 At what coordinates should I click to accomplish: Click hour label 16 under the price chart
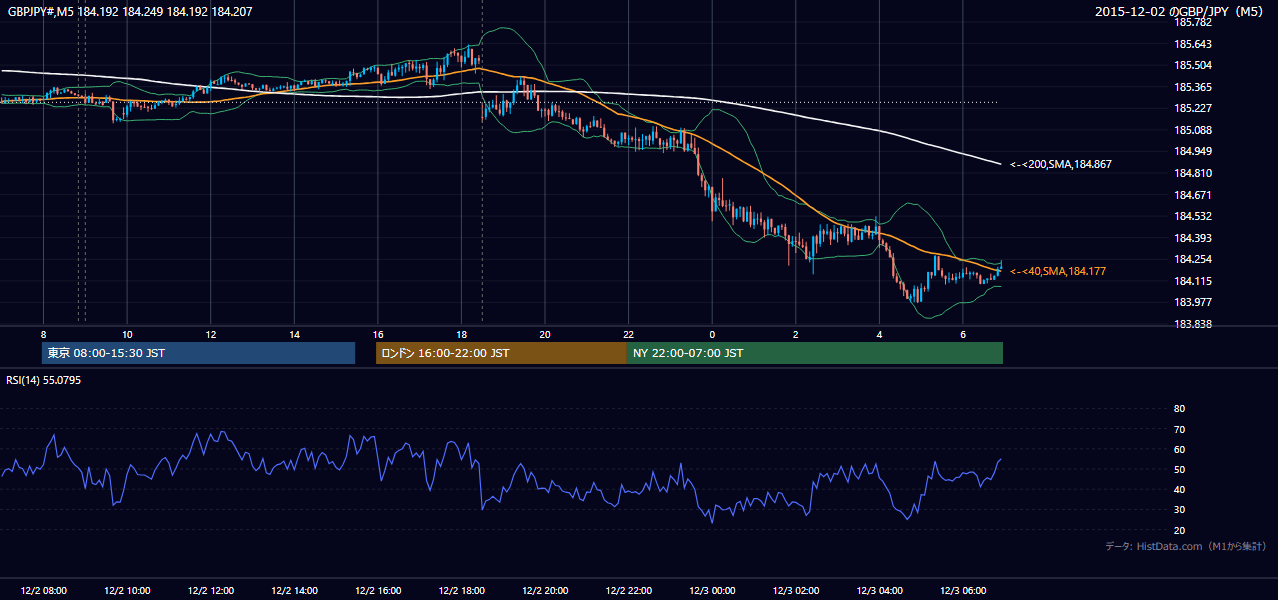[x=378, y=333]
